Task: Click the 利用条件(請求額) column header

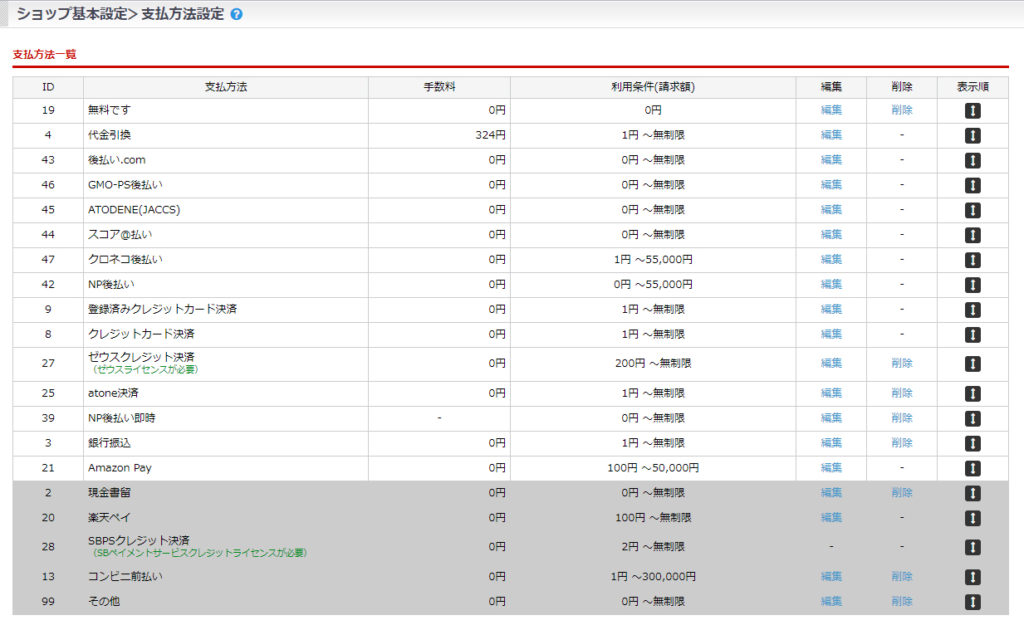Action: pos(652,87)
